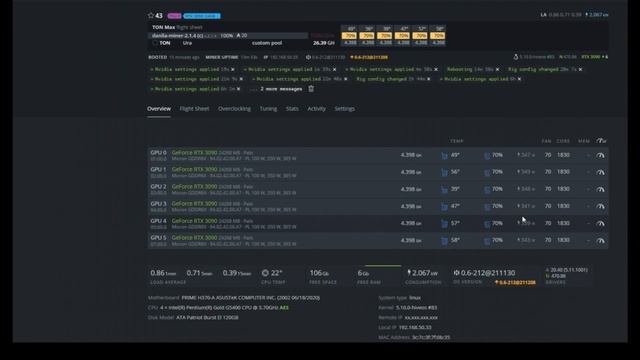Click fan icon beside 70% on GPU 2
This screenshot has height=360, width=640.
click(487, 190)
